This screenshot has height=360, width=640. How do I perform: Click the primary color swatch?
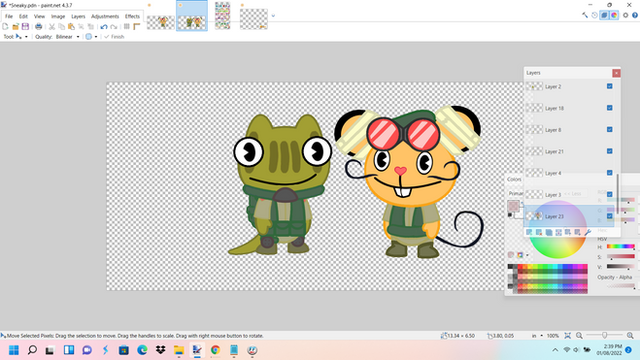[x=513, y=205]
